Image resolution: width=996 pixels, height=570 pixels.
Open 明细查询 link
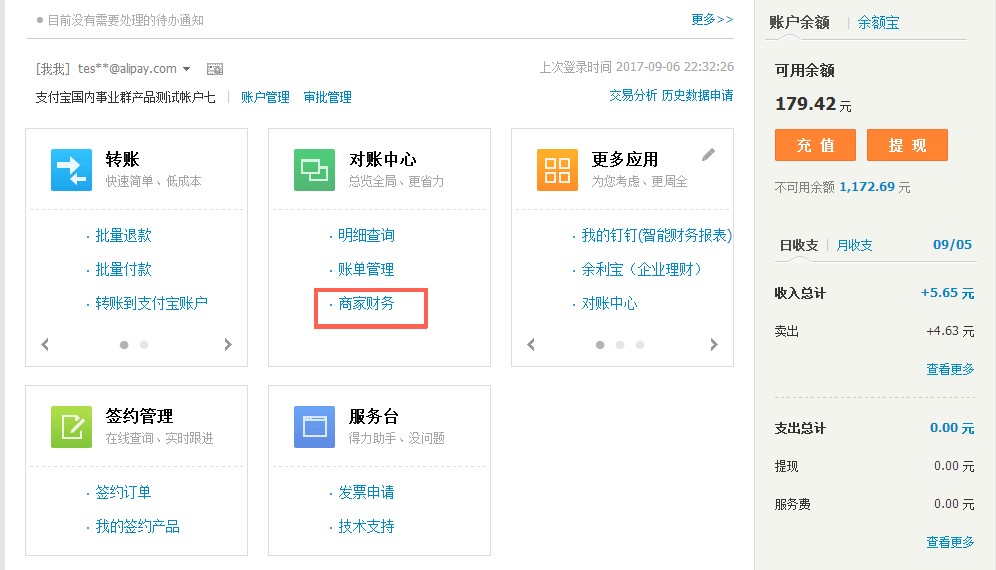pos(367,235)
